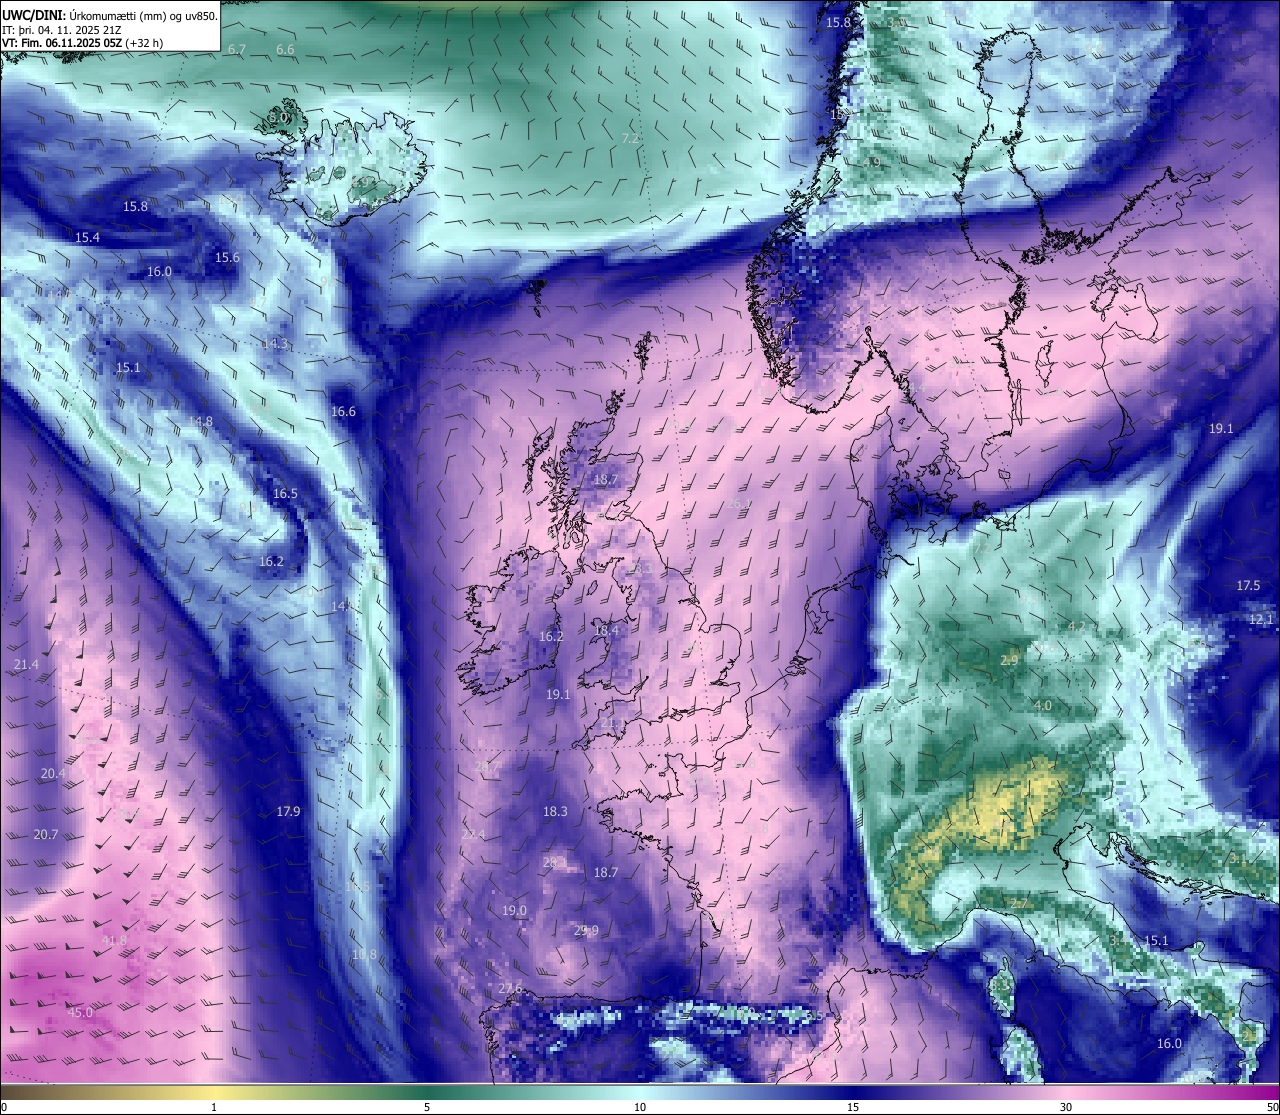Click the map value "6.7"

pos(237,49)
